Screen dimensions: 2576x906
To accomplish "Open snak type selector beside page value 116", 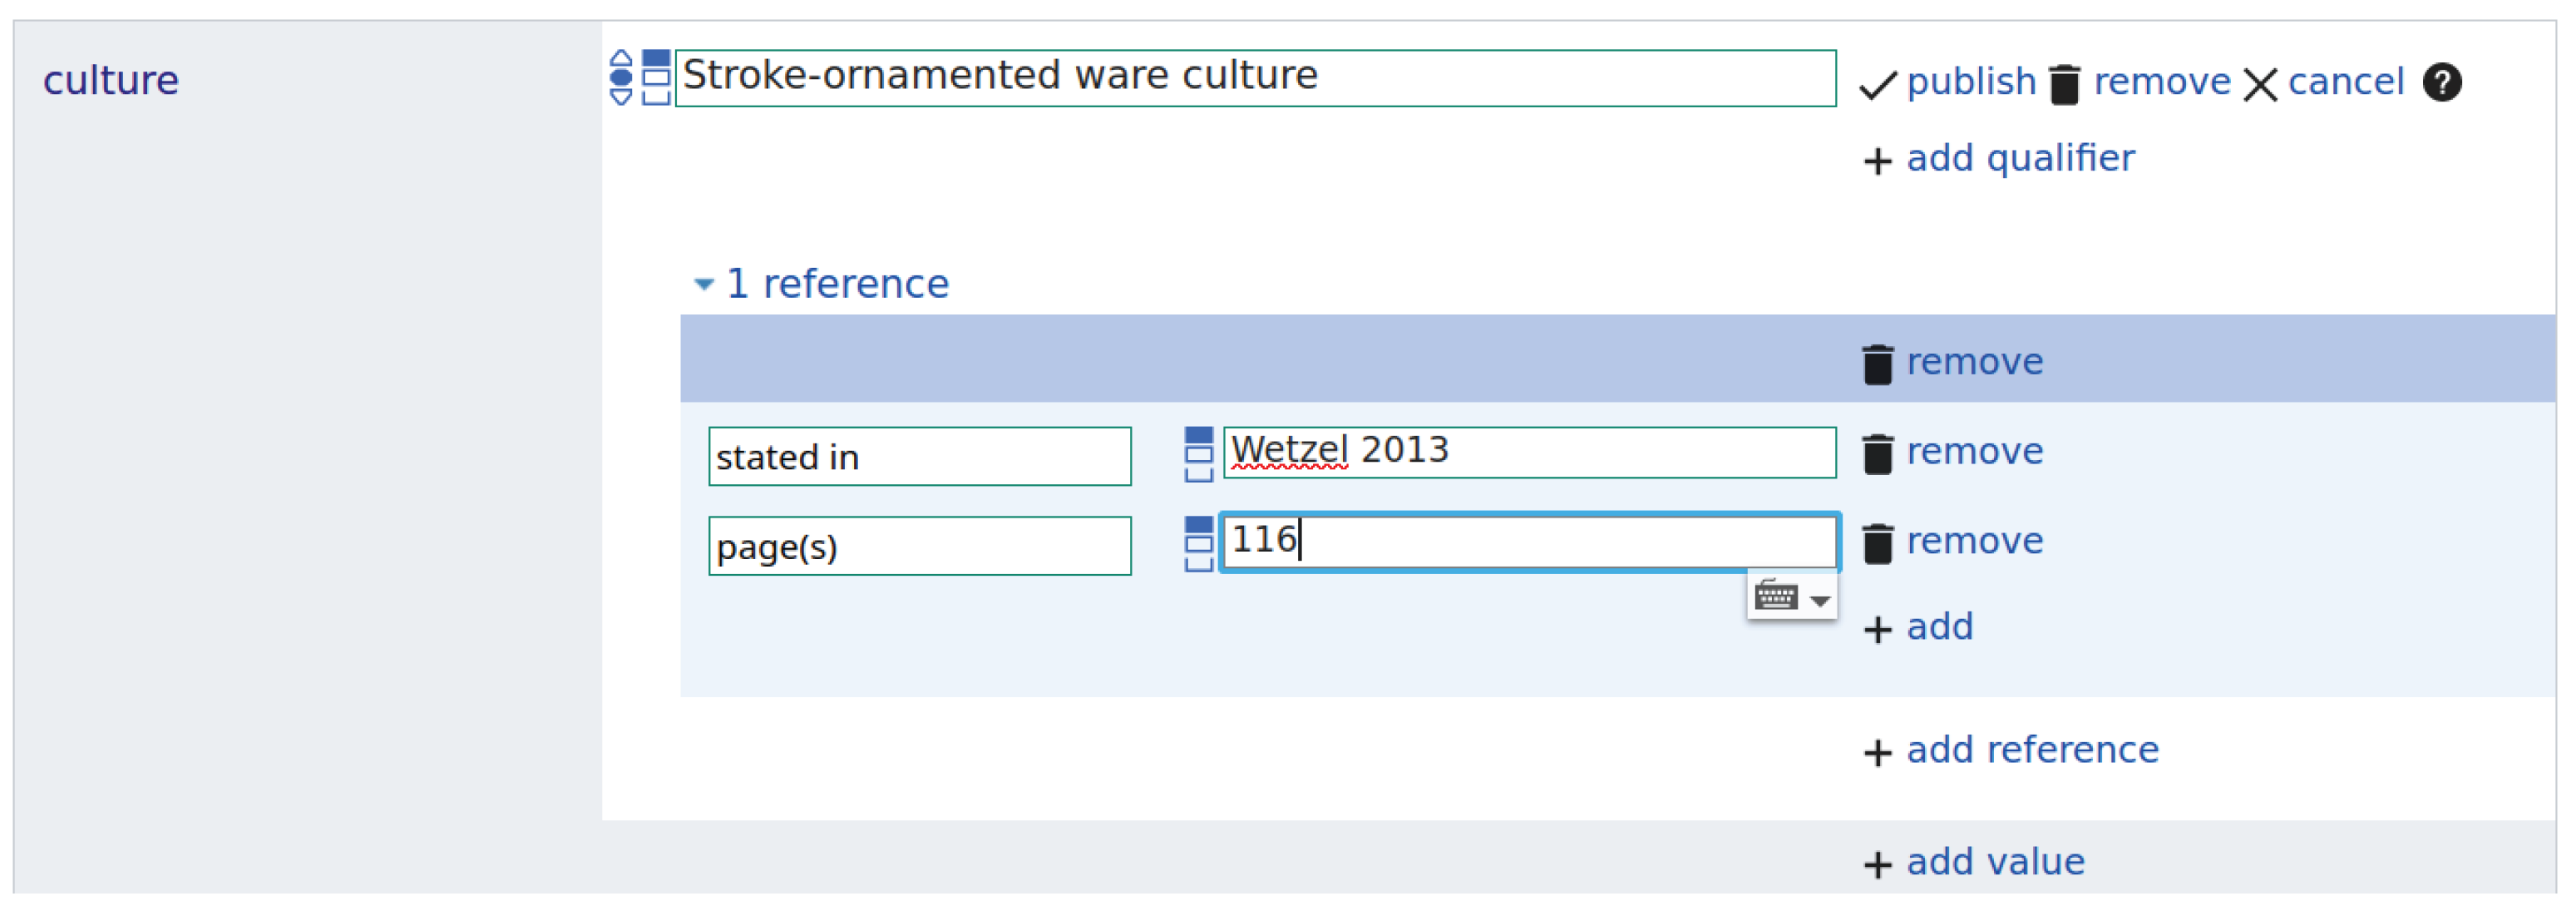I will click(x=1198, y=543).
